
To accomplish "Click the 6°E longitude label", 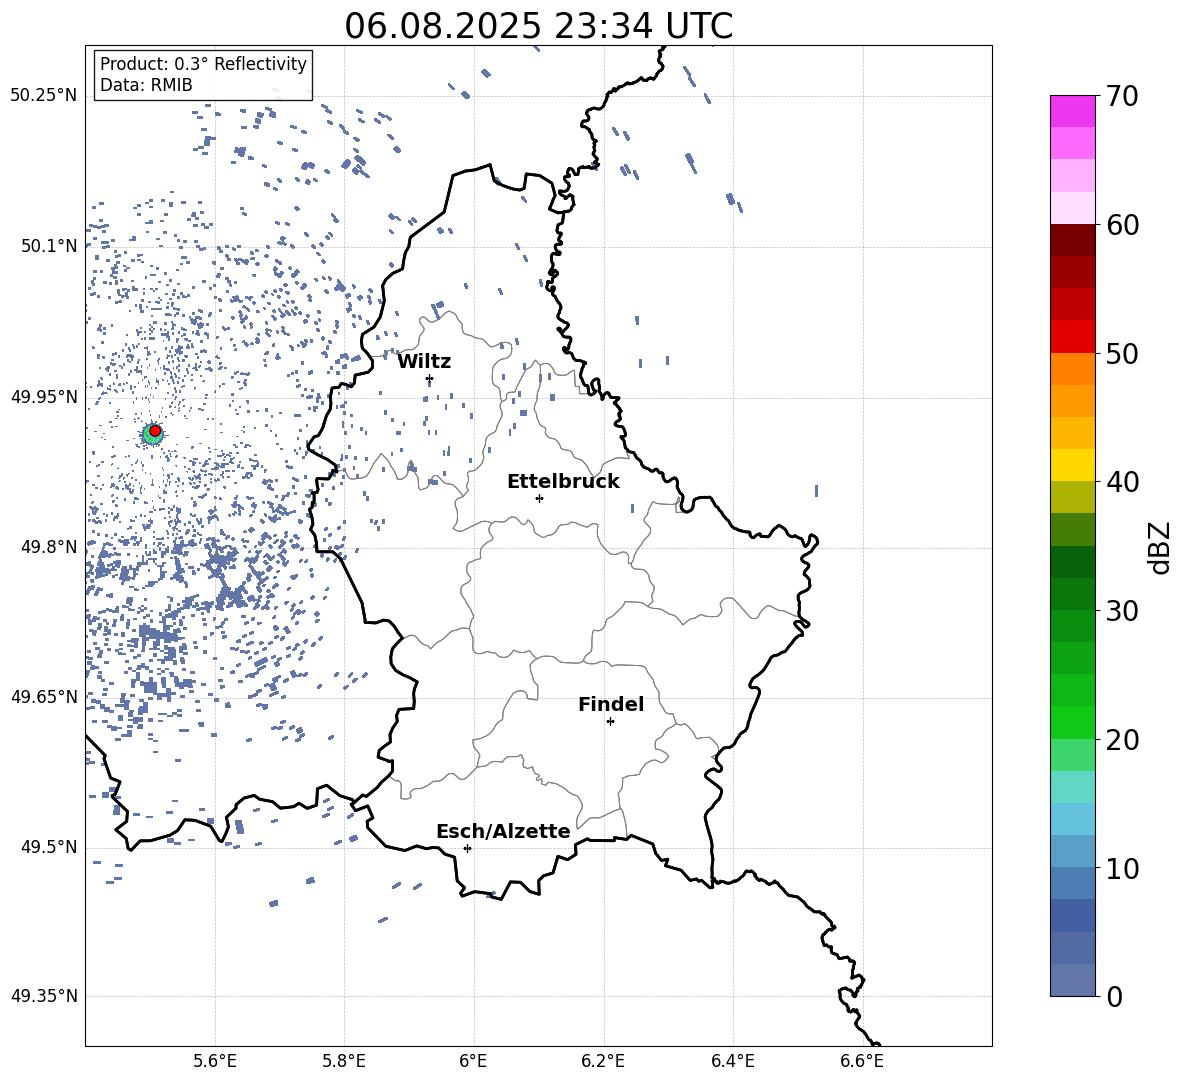I will pyautogui.click(x=473, y=1061).
